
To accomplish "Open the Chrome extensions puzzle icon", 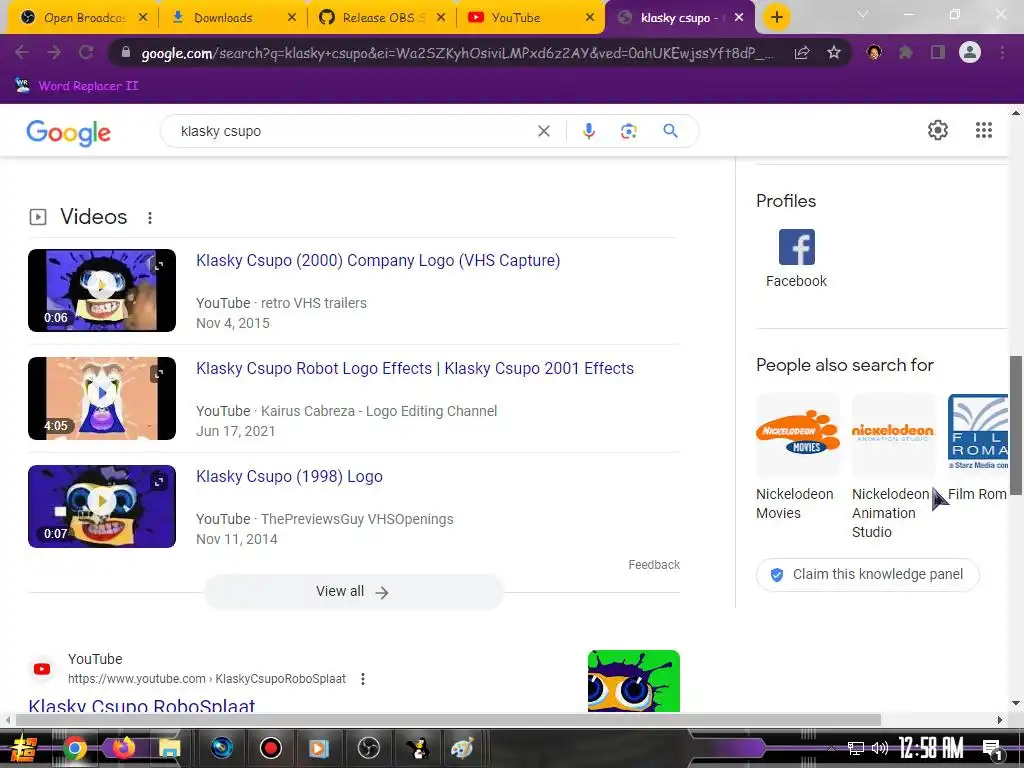I will (906, 52).
